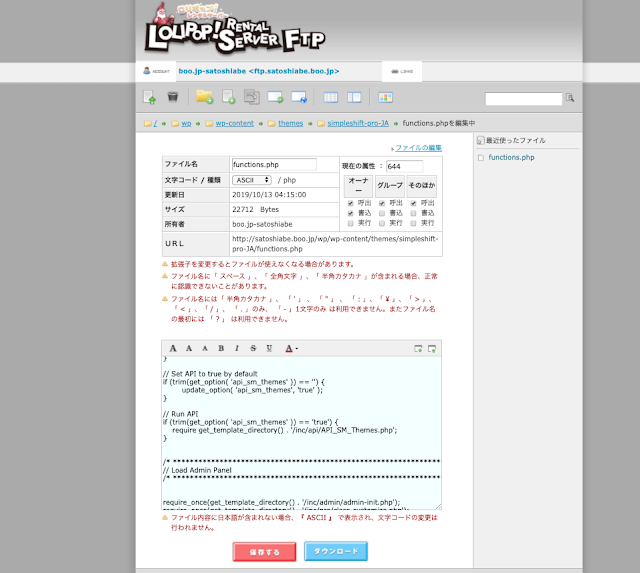Toggle others 呼出 (read) permission checkbox

click(x=412, y=203)
